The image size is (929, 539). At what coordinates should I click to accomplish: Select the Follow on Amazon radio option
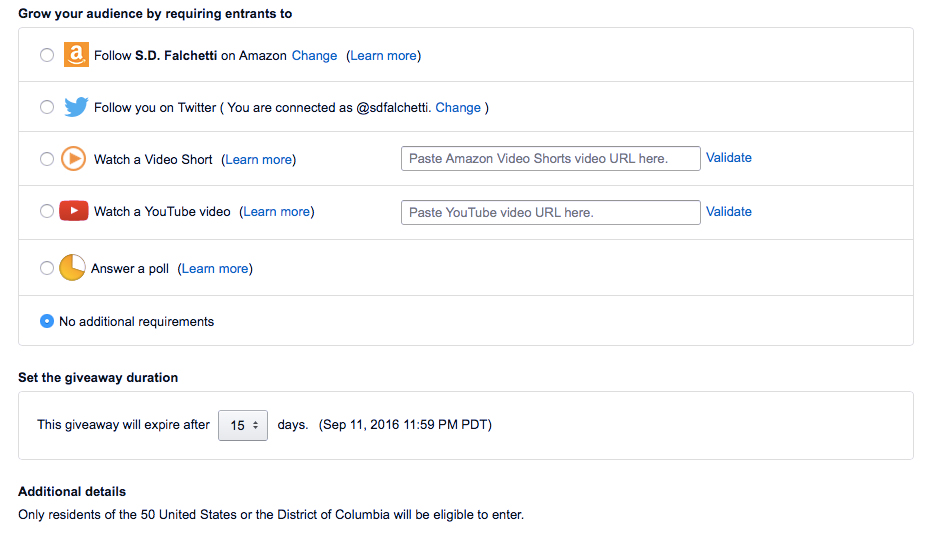47,55
